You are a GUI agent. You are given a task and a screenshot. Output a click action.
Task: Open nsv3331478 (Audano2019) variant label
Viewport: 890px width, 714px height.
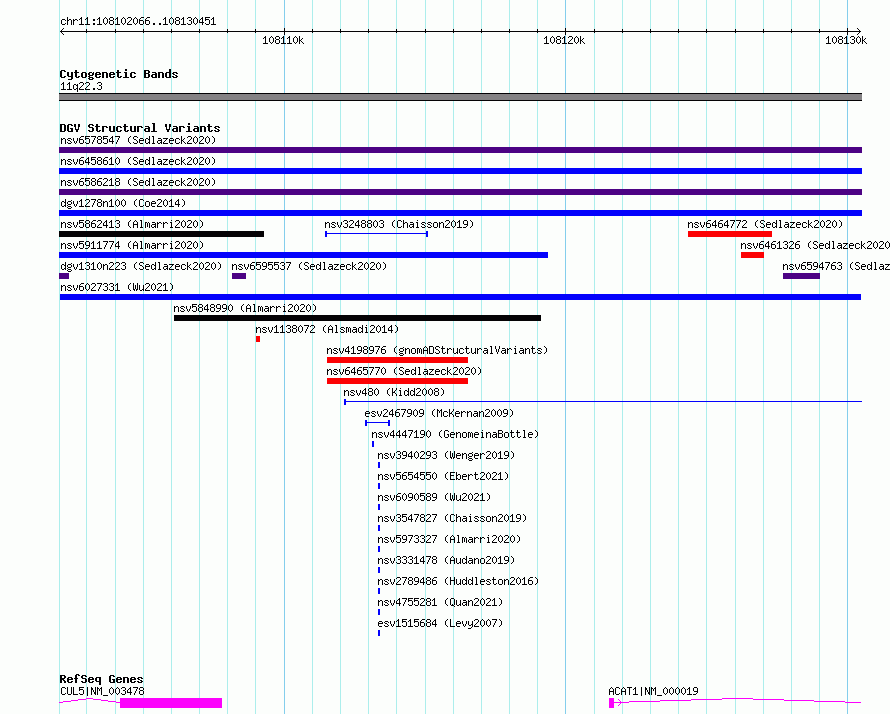tap(446, 560)
